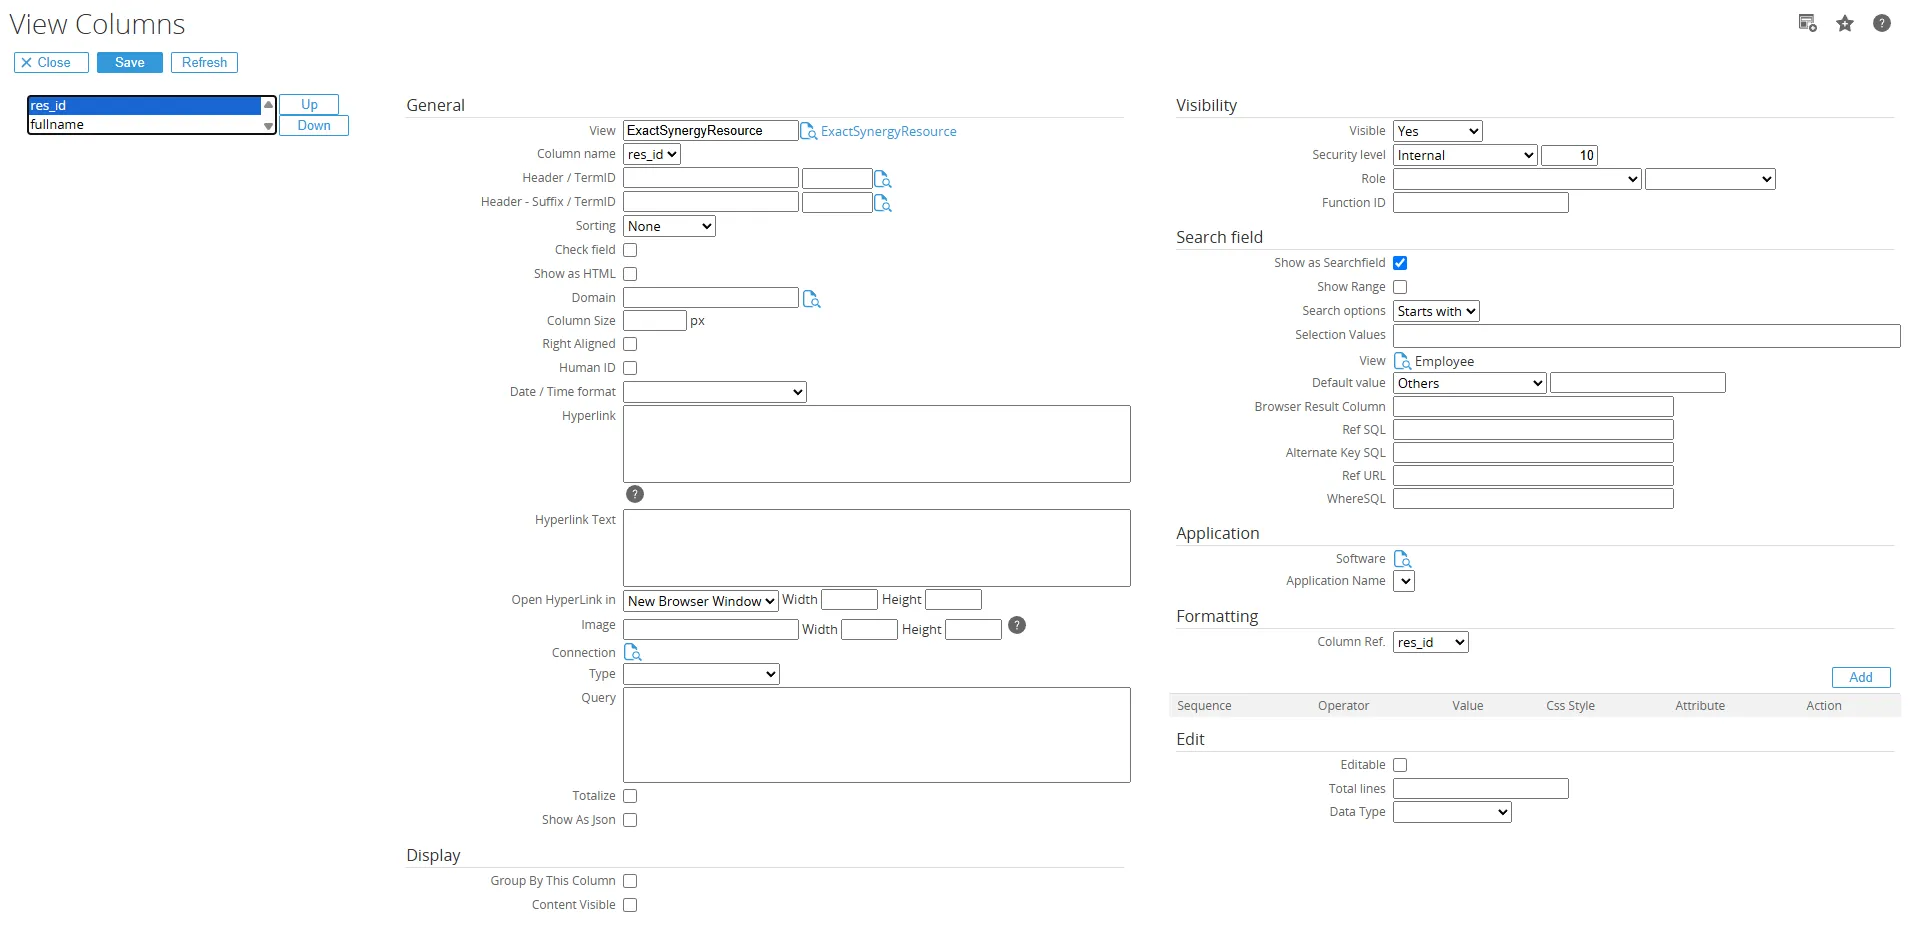
Task: Select res_id in the column list
Action: 144,105
